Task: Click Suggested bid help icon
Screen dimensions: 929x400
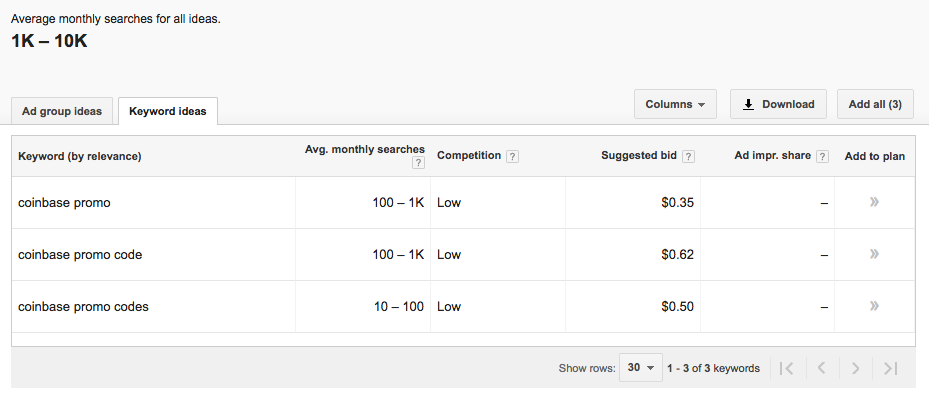Action: [x=688, y=156]
